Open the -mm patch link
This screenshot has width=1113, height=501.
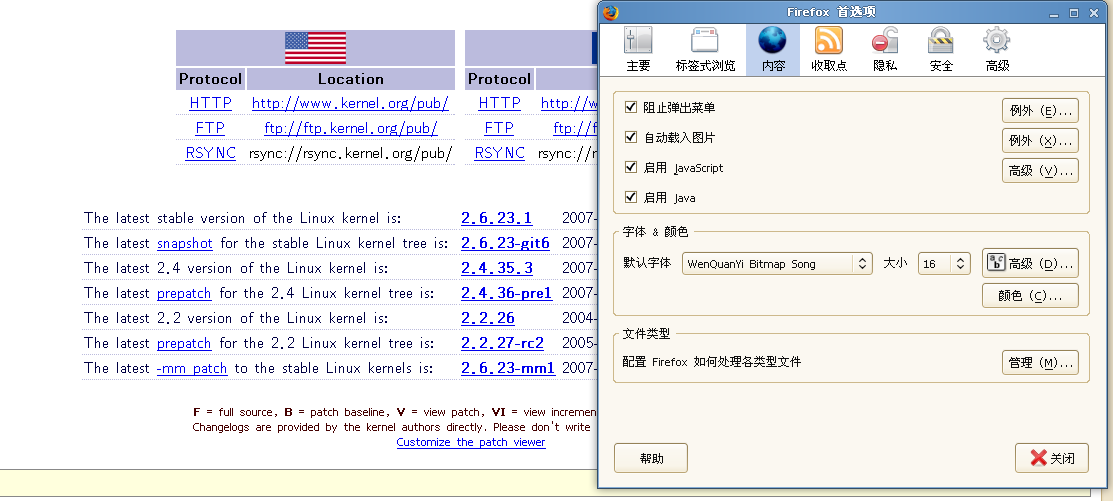coord(192,368)
